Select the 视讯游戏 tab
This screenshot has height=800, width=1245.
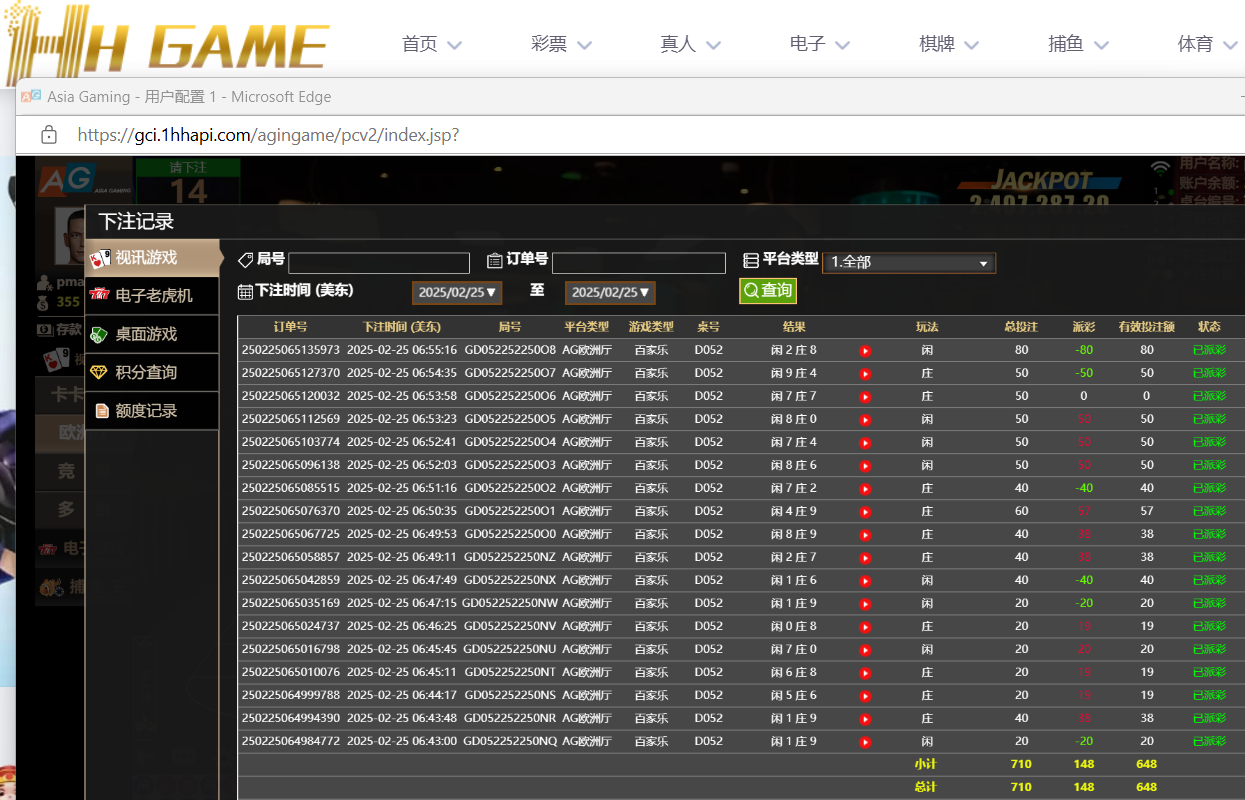point(152,258)
